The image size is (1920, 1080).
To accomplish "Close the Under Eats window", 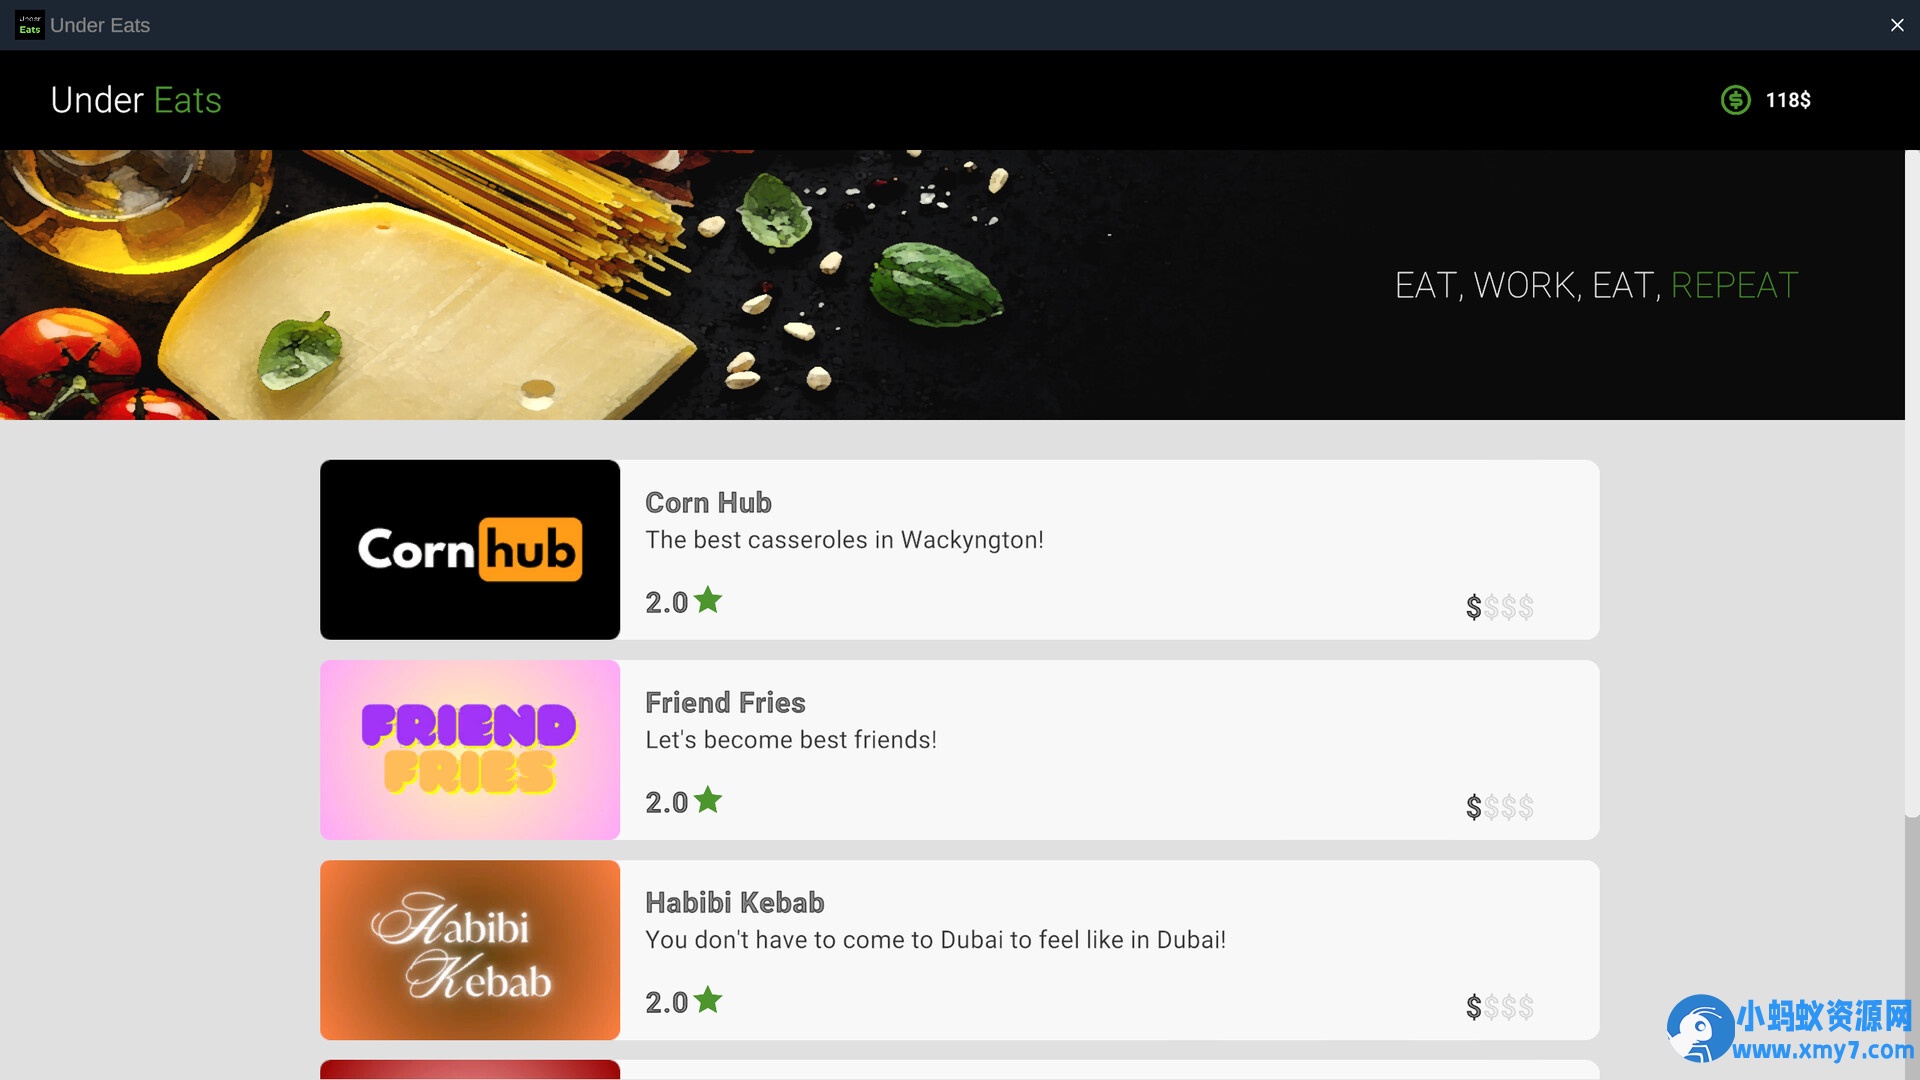I will point(1897,25).
